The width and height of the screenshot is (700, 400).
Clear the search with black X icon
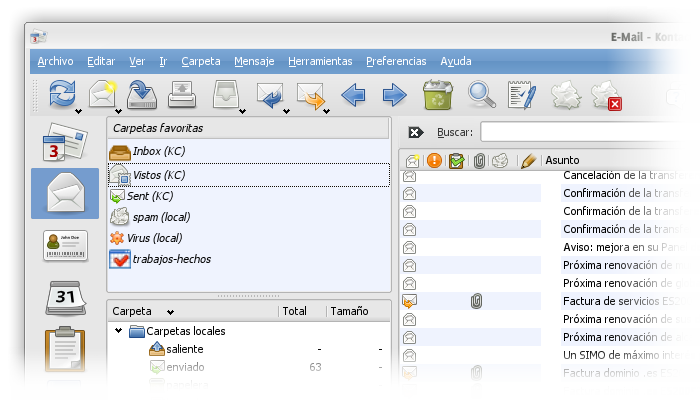click(415, 132)
